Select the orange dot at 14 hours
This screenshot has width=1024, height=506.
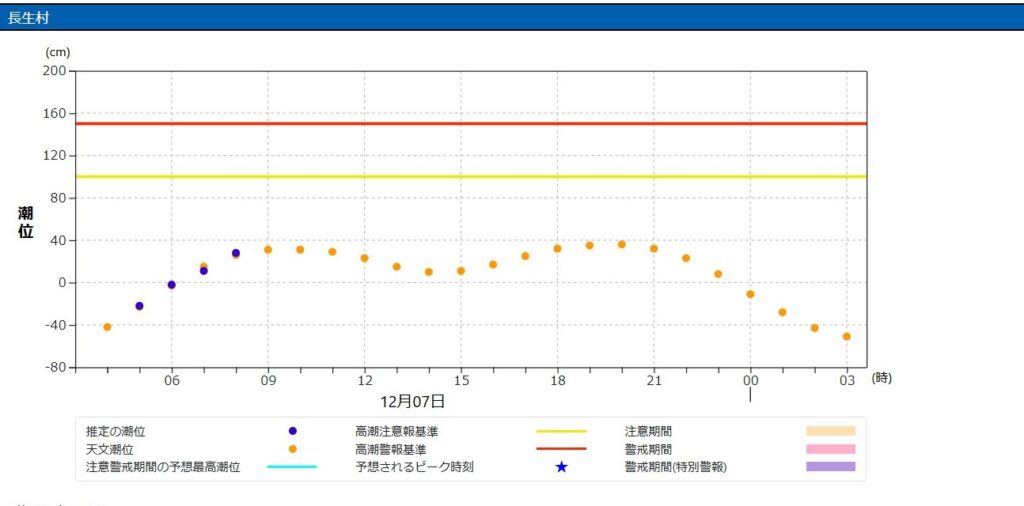point(428,272)
